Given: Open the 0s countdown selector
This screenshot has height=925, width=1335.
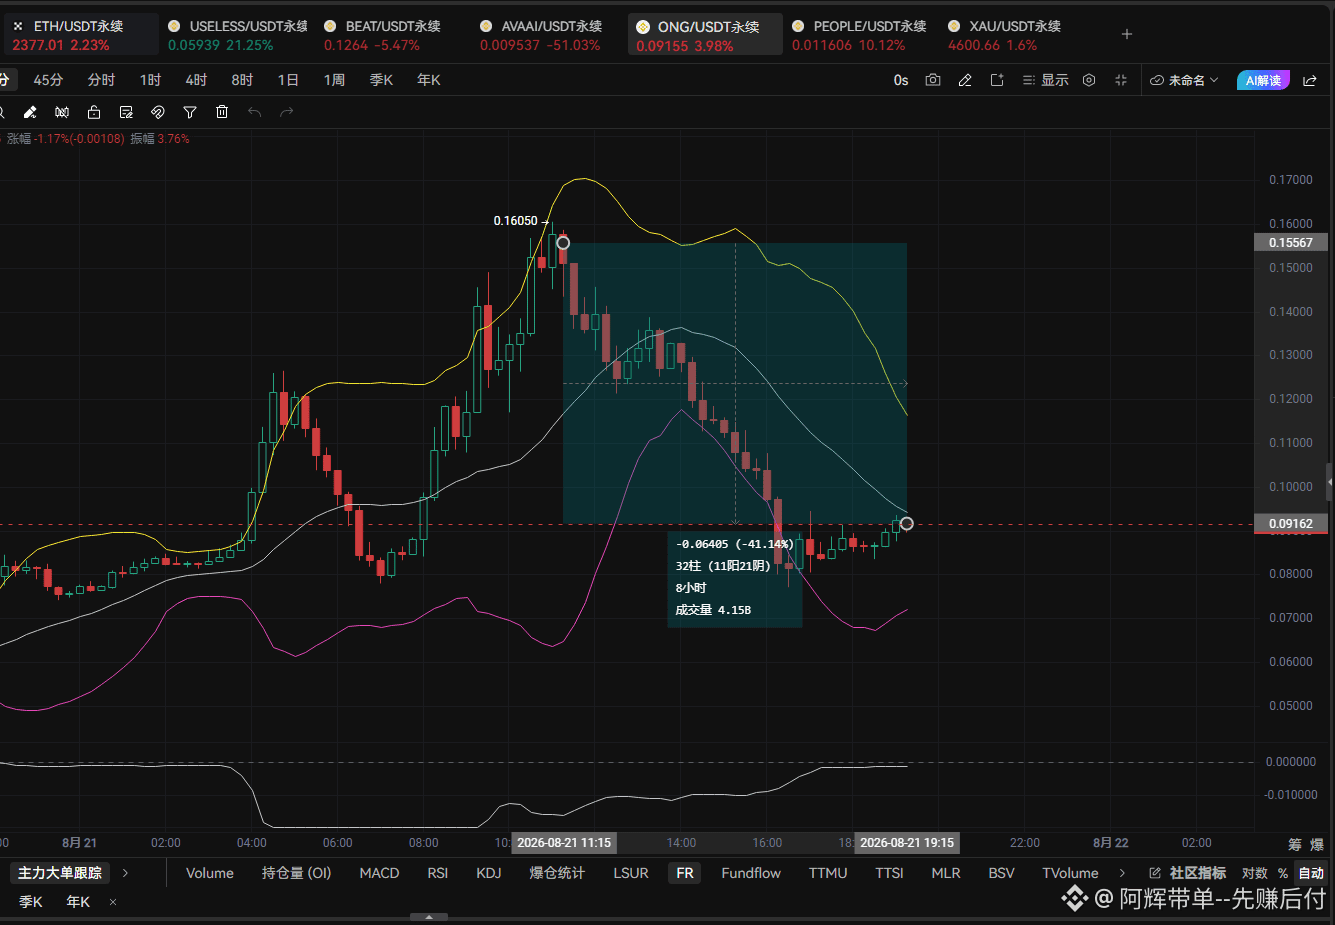Looking at the screenshot, I should [901, 80].
